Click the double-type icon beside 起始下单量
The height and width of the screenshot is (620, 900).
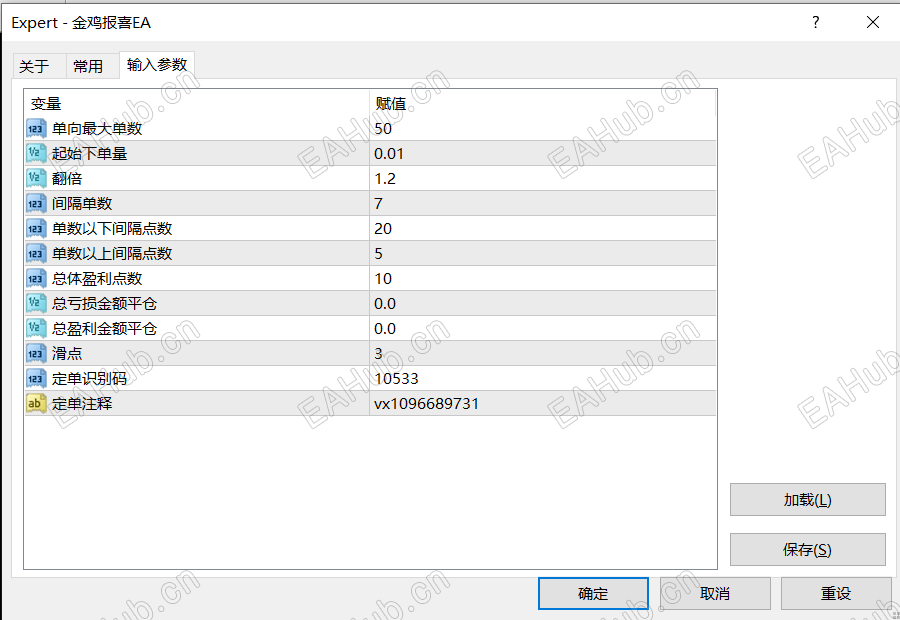pyautogui.click(x=36, y=153)
